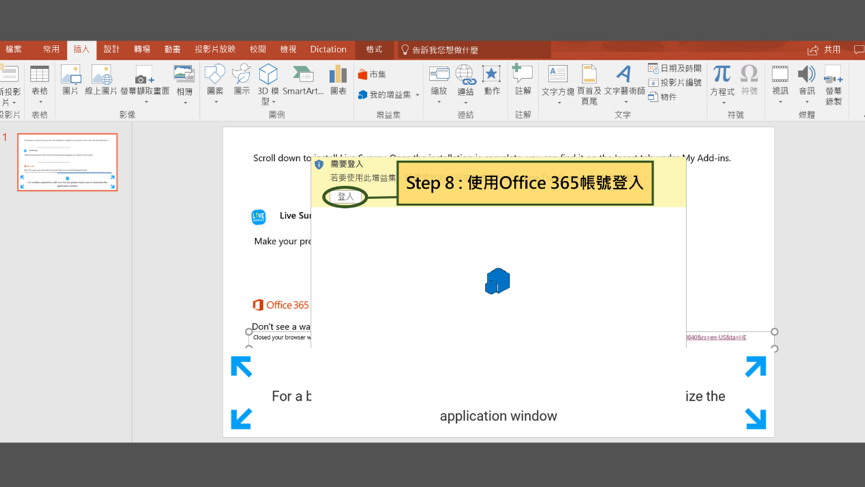
Task: Click the Screenshot (螢幕擷取畫面) icon
Action: coord(145,77)
